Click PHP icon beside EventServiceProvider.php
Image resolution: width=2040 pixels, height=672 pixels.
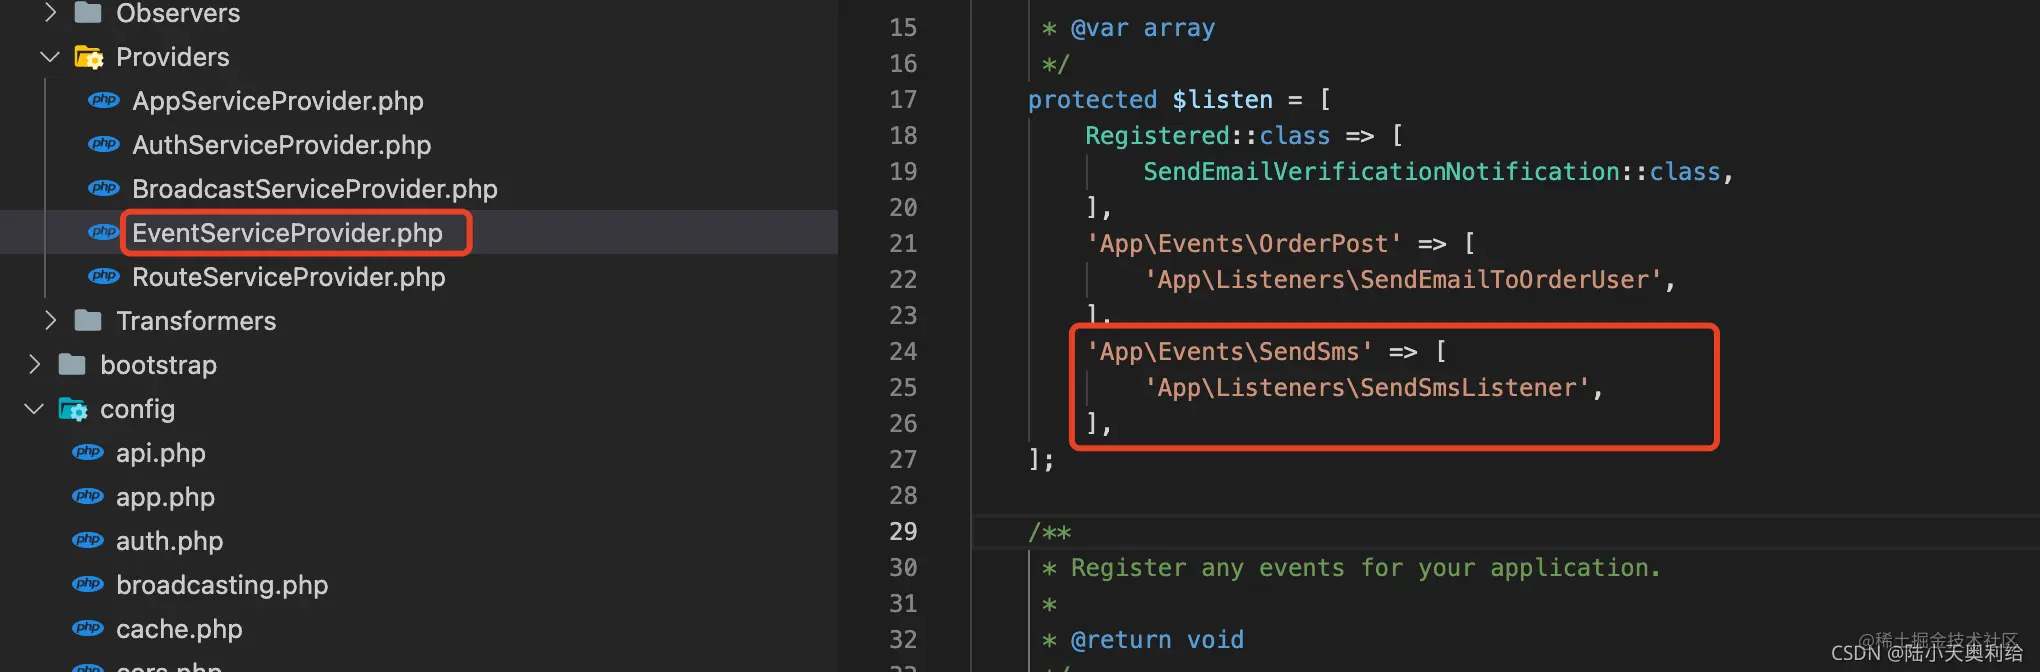click(104, 232)
